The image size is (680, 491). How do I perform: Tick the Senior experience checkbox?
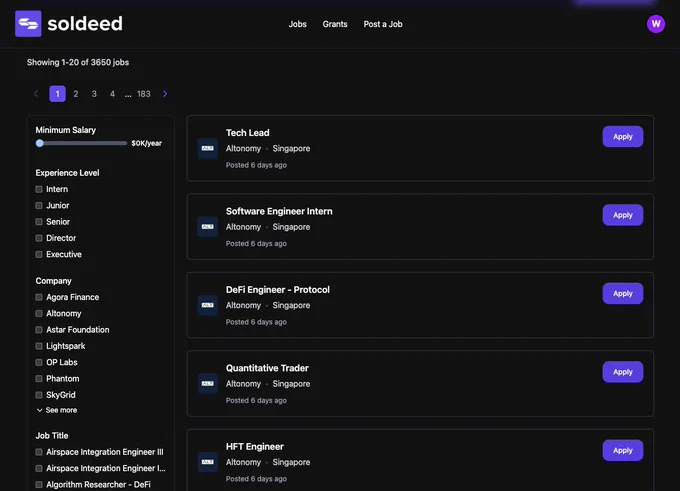39,222
